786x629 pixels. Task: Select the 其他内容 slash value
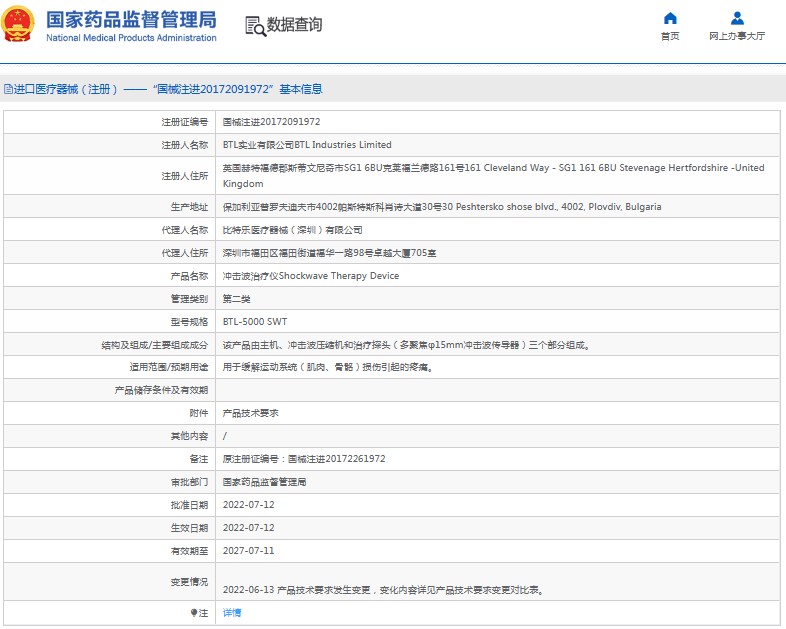point(225,436)
